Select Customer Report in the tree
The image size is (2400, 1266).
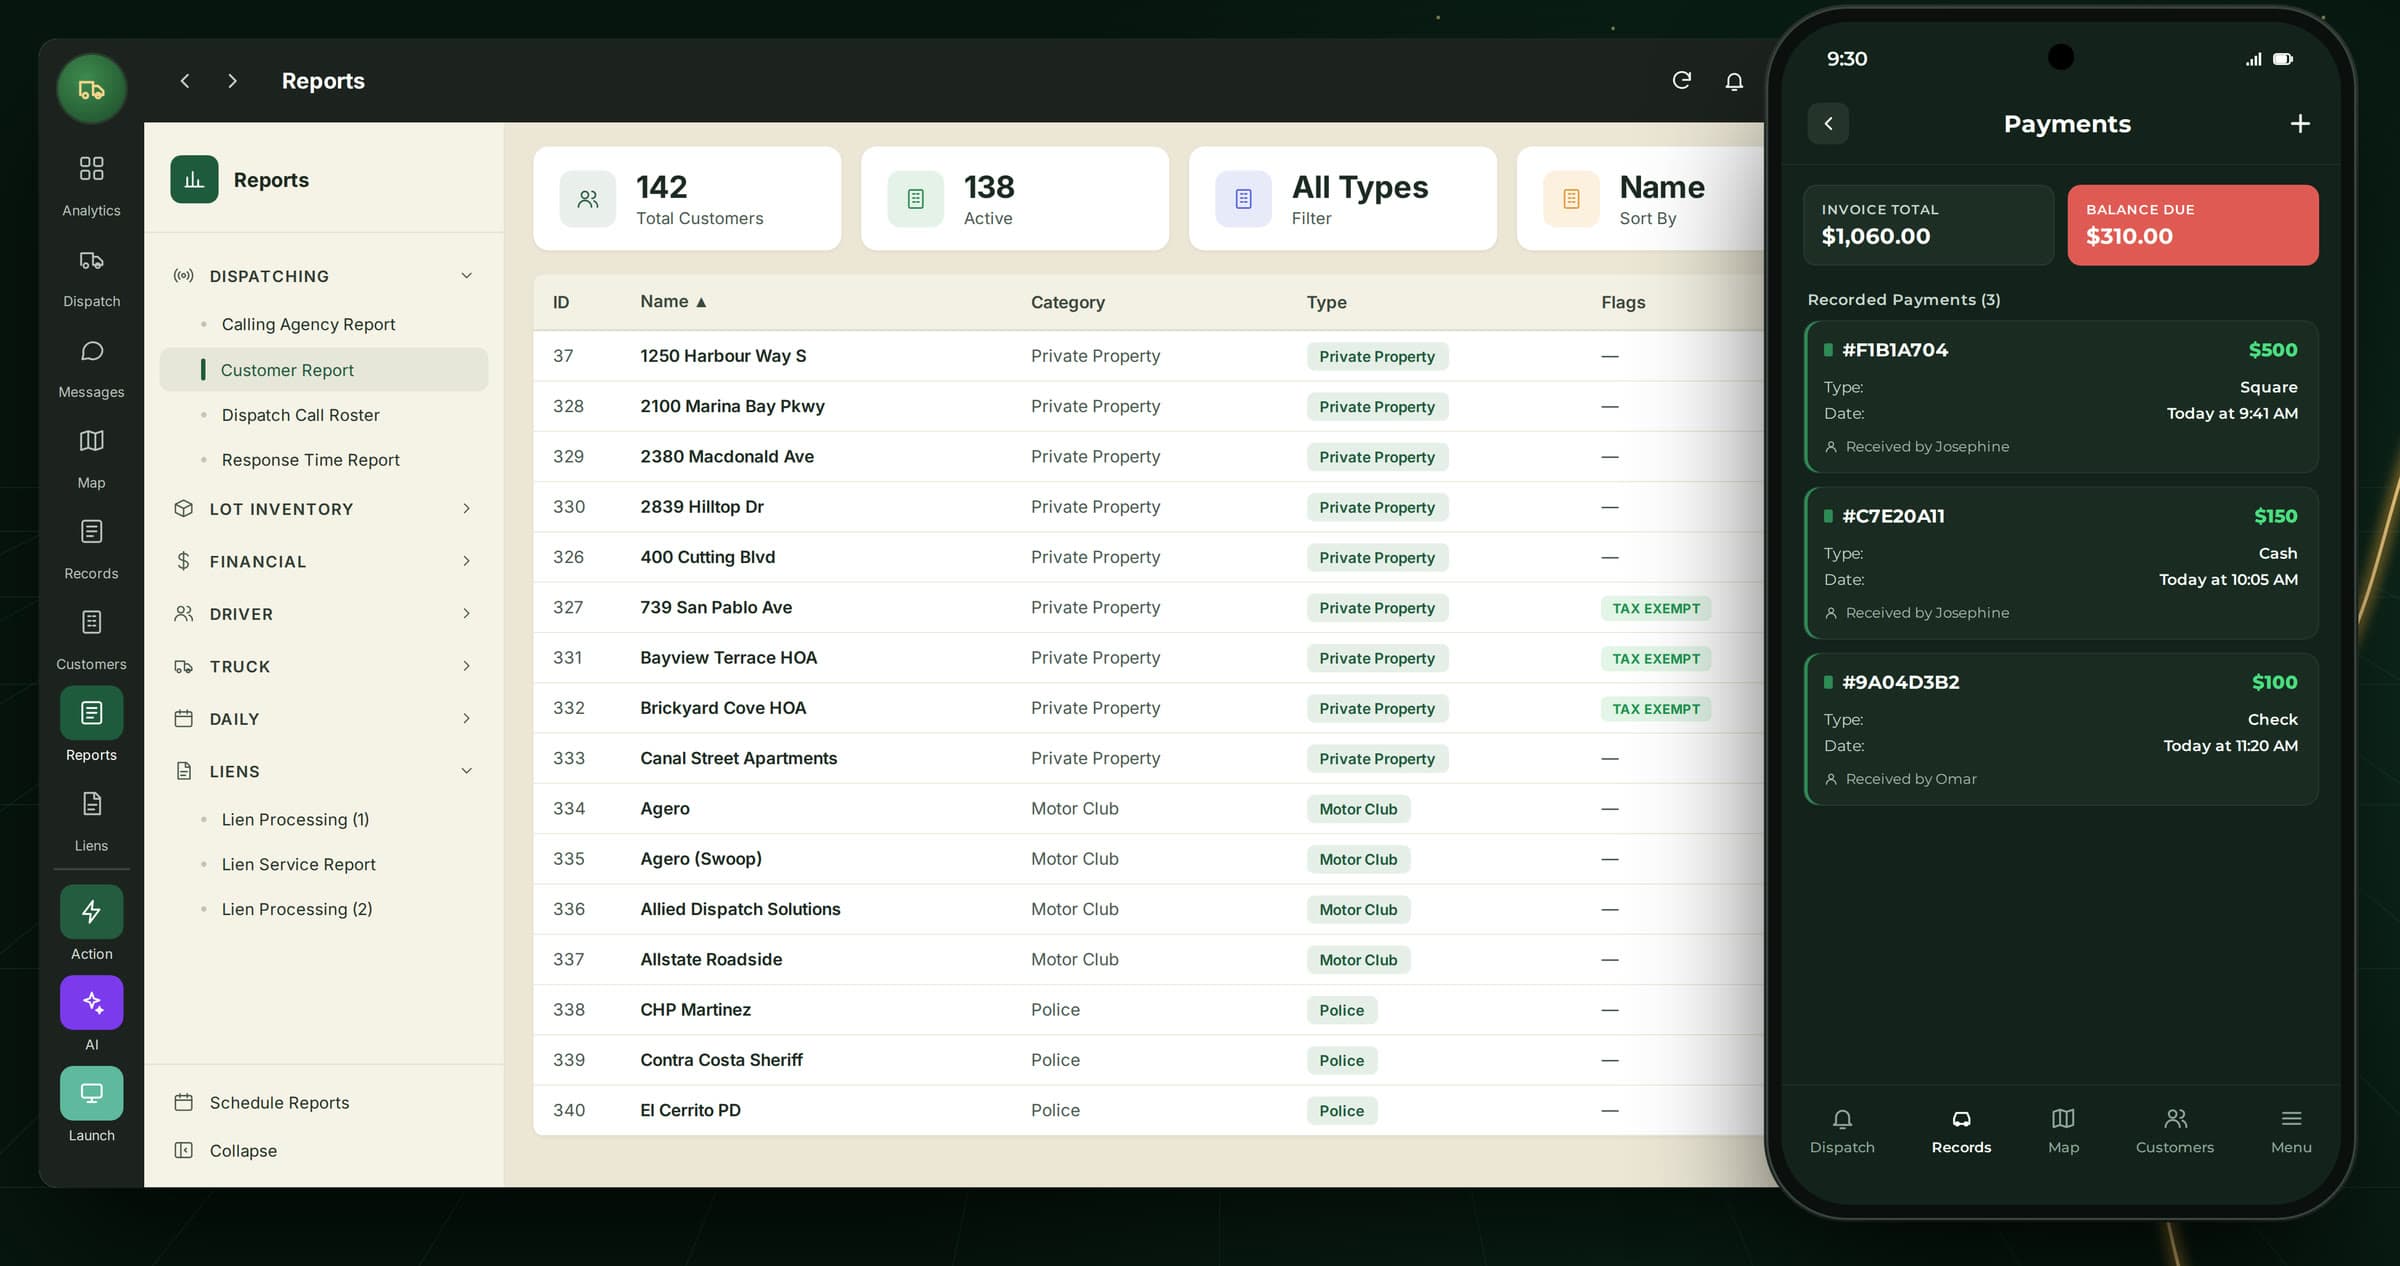tap(324, 370)
